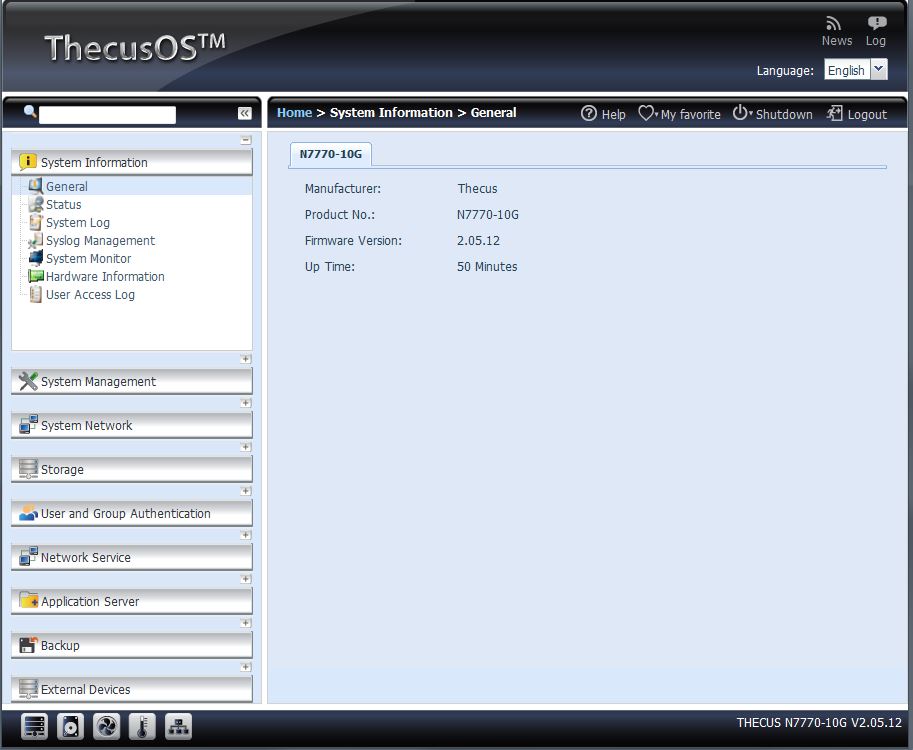
Task: Open System Monitor in the tree
Action: coord(88,259)
